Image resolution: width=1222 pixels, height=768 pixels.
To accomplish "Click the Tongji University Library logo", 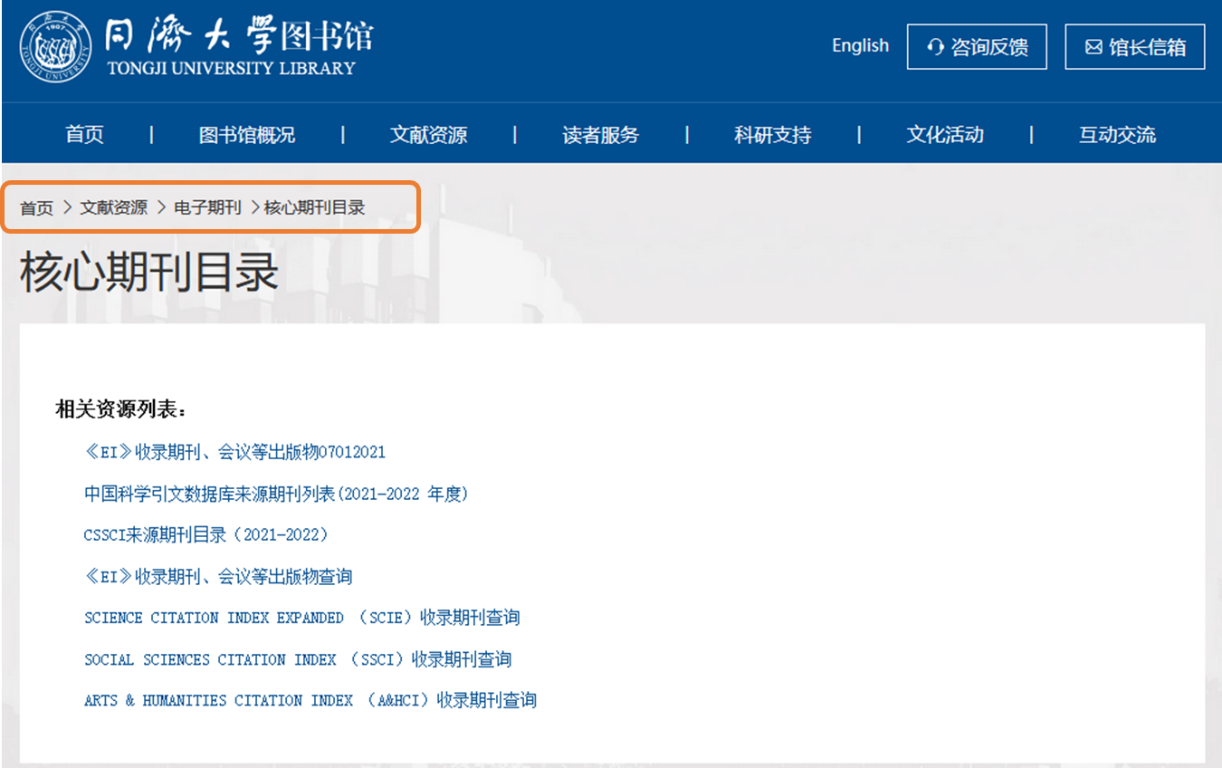I will click(x=196, y=47).
